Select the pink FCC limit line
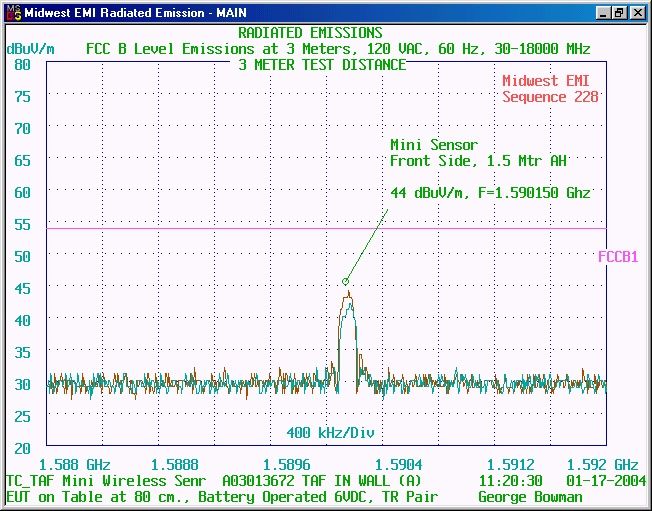This screenshot has width=652, height=511. (326, 228)
